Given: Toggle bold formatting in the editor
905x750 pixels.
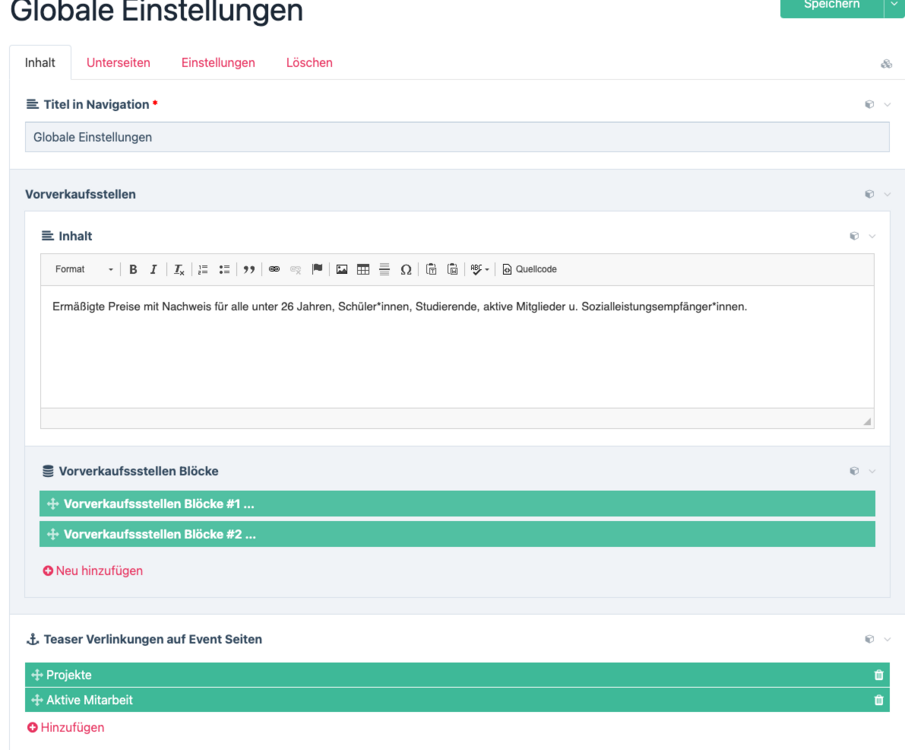Looking at the screenshot, I should (133, 270).
